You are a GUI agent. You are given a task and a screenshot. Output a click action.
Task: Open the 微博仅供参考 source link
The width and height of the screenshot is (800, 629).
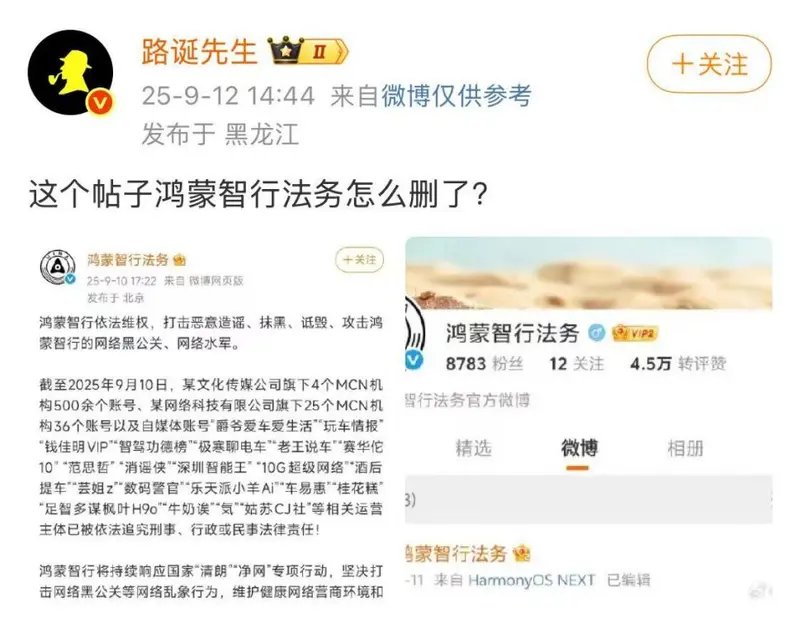click(457, 95)
